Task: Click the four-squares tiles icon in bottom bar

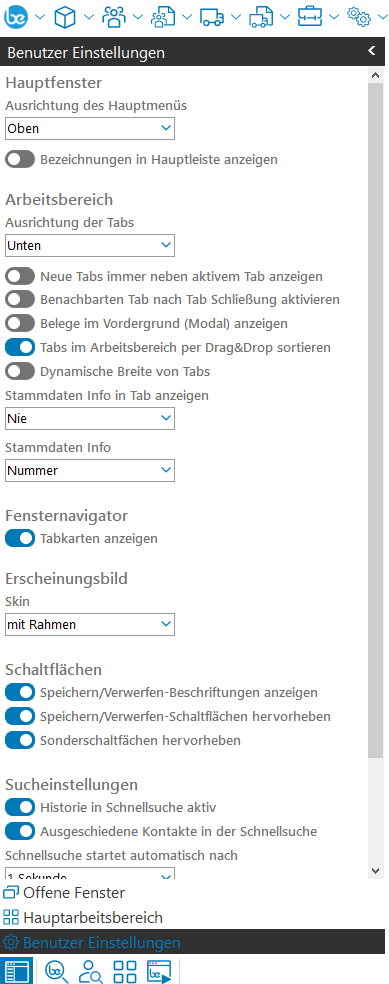Action: tap(125, 971)
